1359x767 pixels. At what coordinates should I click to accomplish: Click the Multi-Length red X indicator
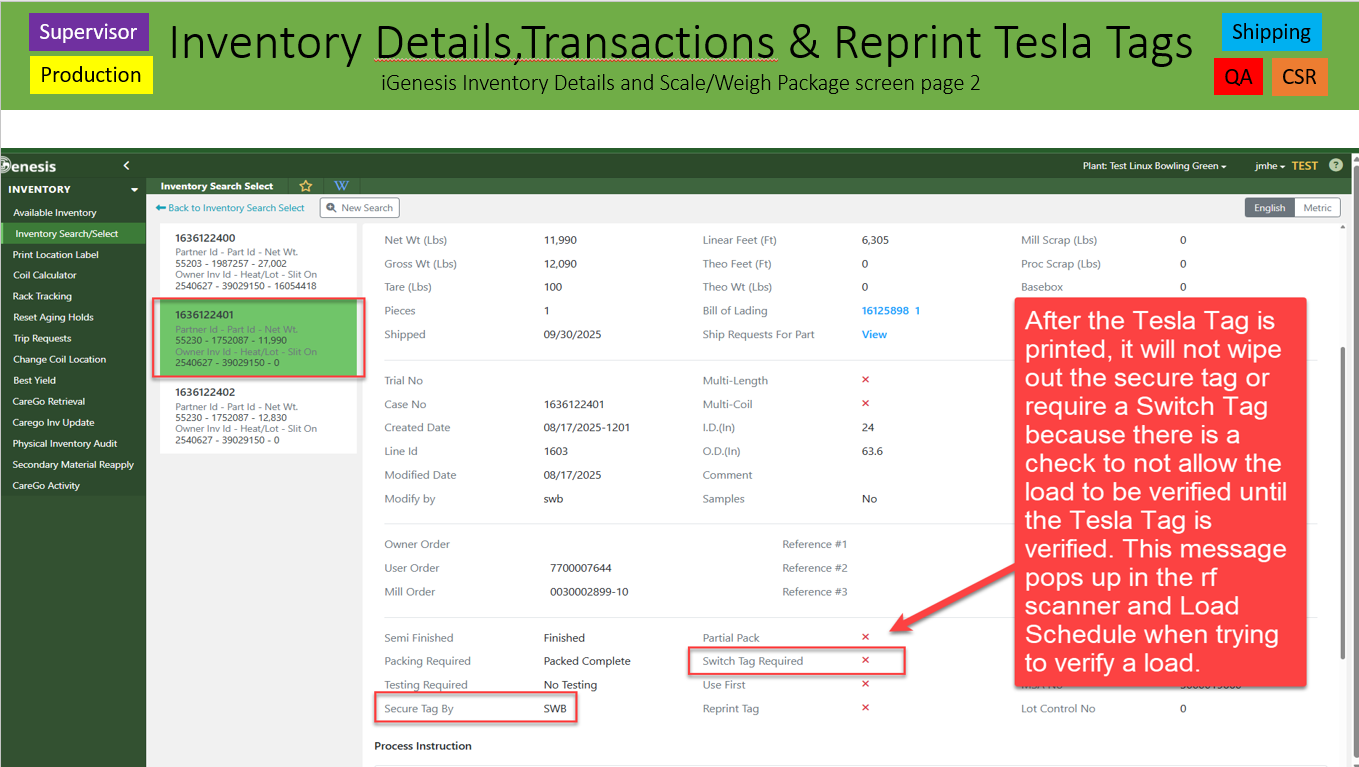tap(865, 380)
